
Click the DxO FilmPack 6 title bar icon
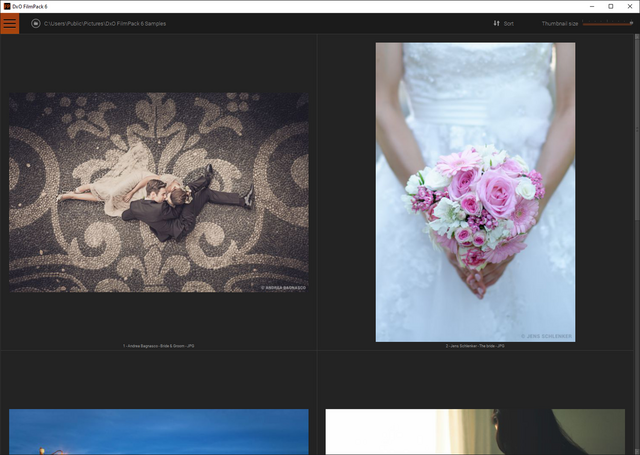7,7
